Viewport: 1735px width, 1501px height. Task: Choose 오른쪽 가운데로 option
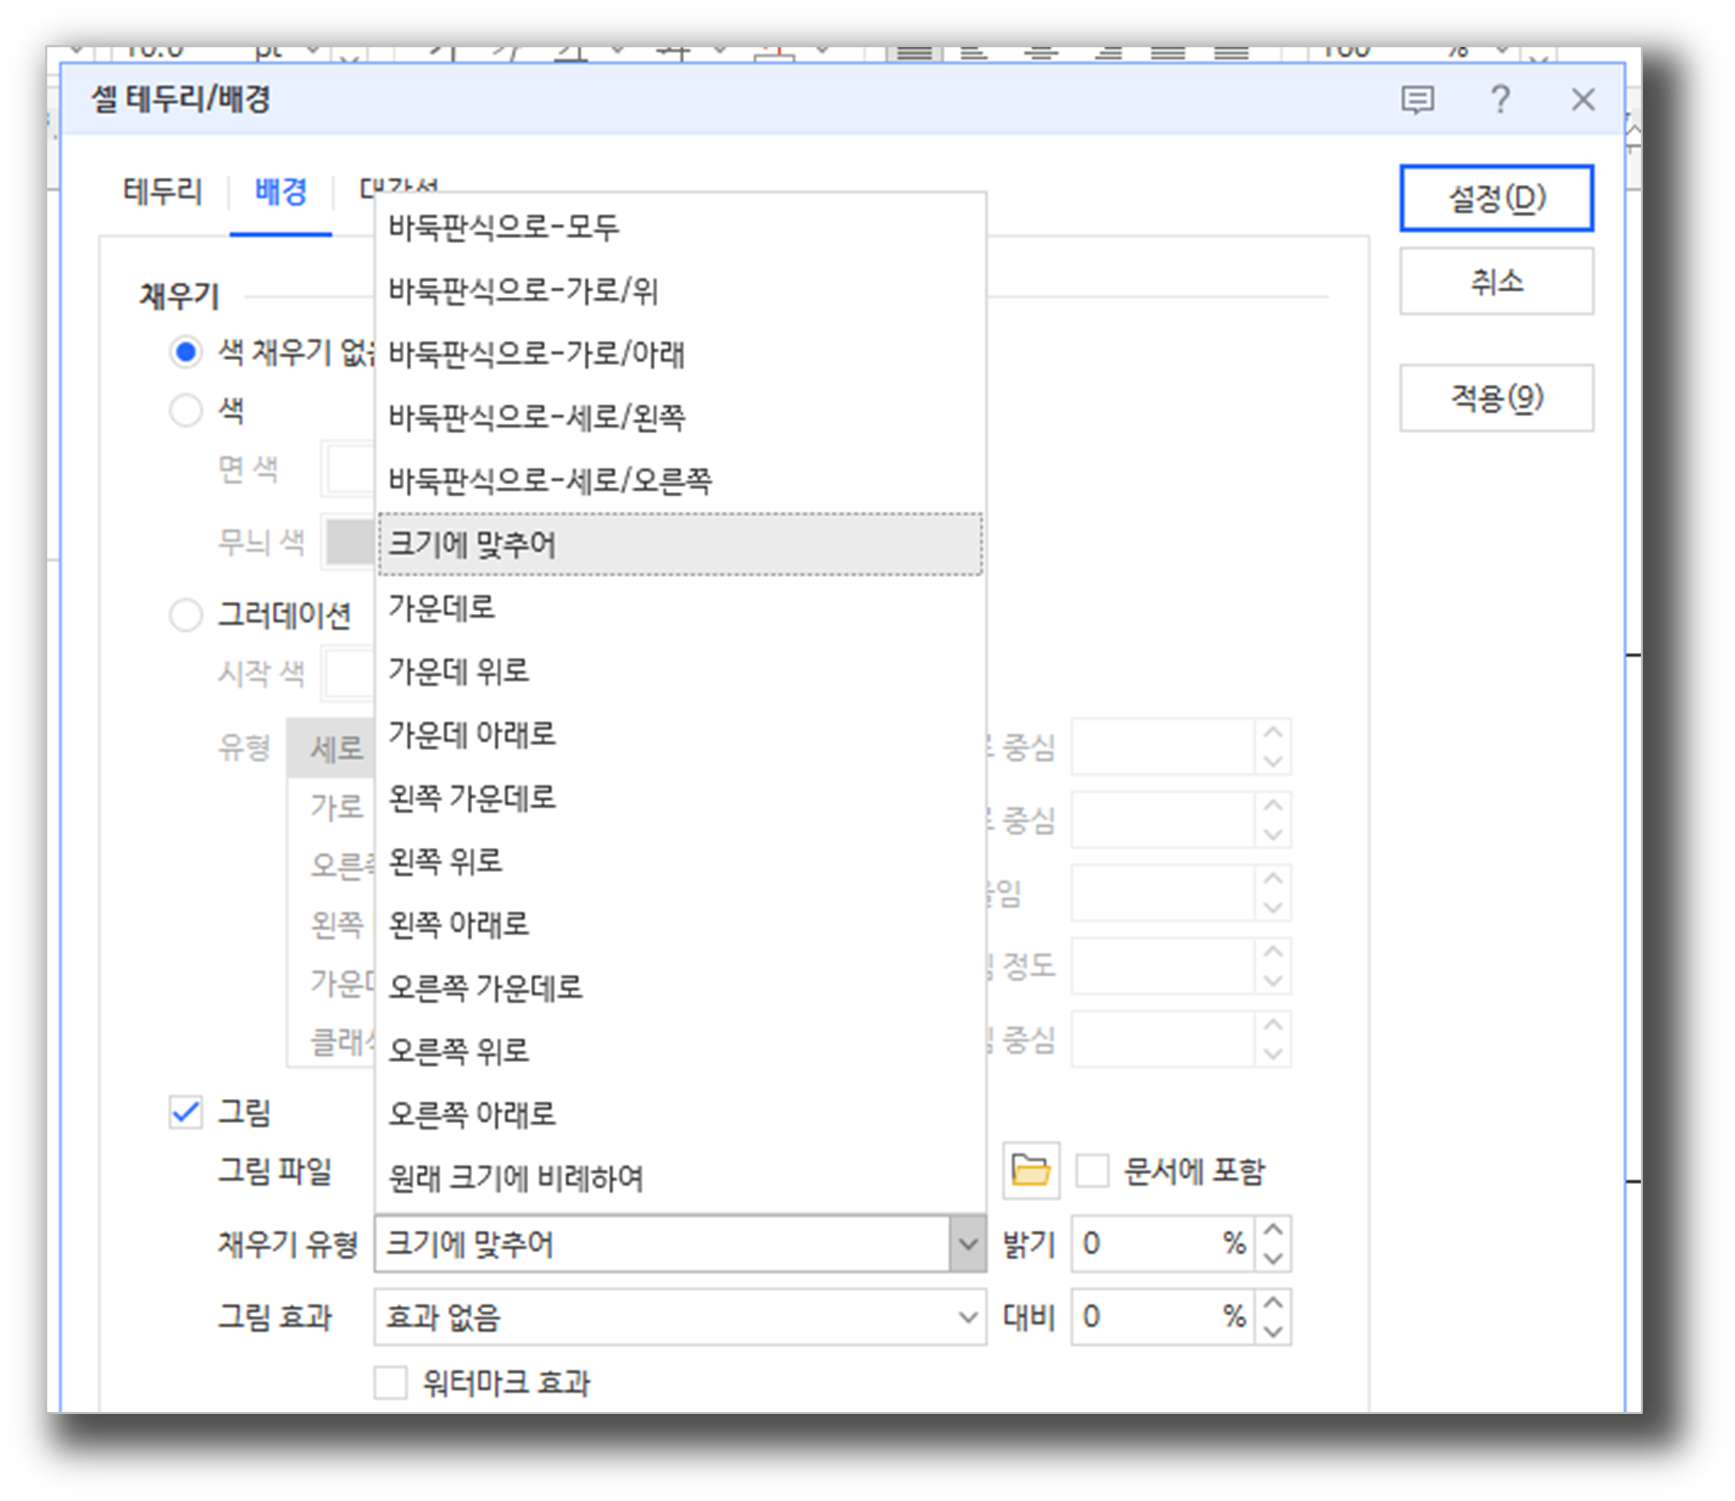pyautogui.click(x=680, y=987)
